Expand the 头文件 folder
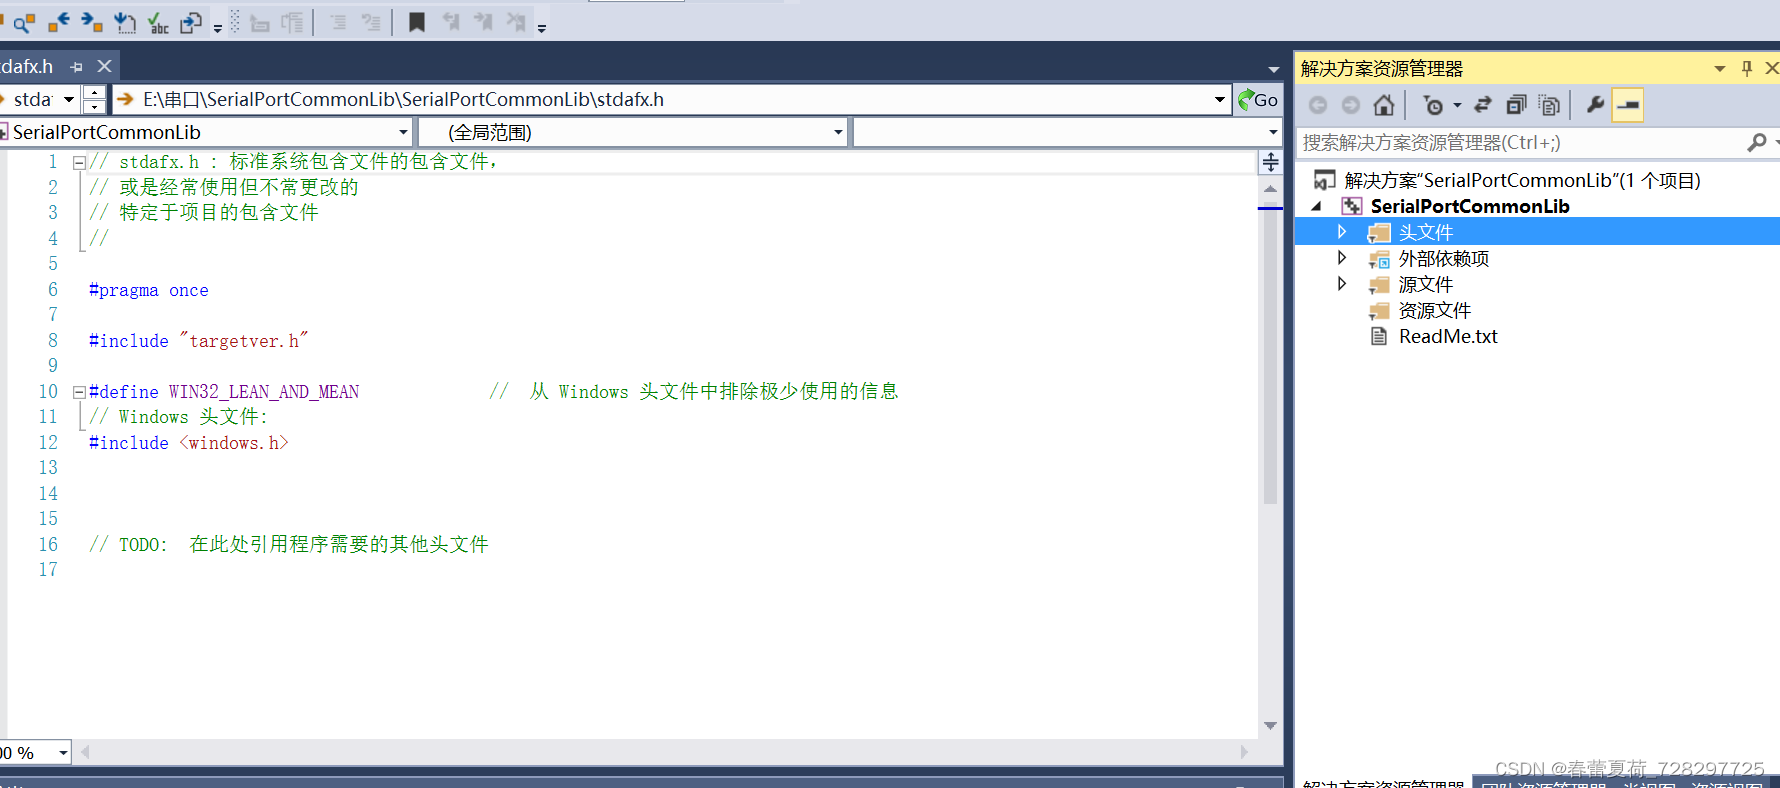 (x=1342, y=232)
